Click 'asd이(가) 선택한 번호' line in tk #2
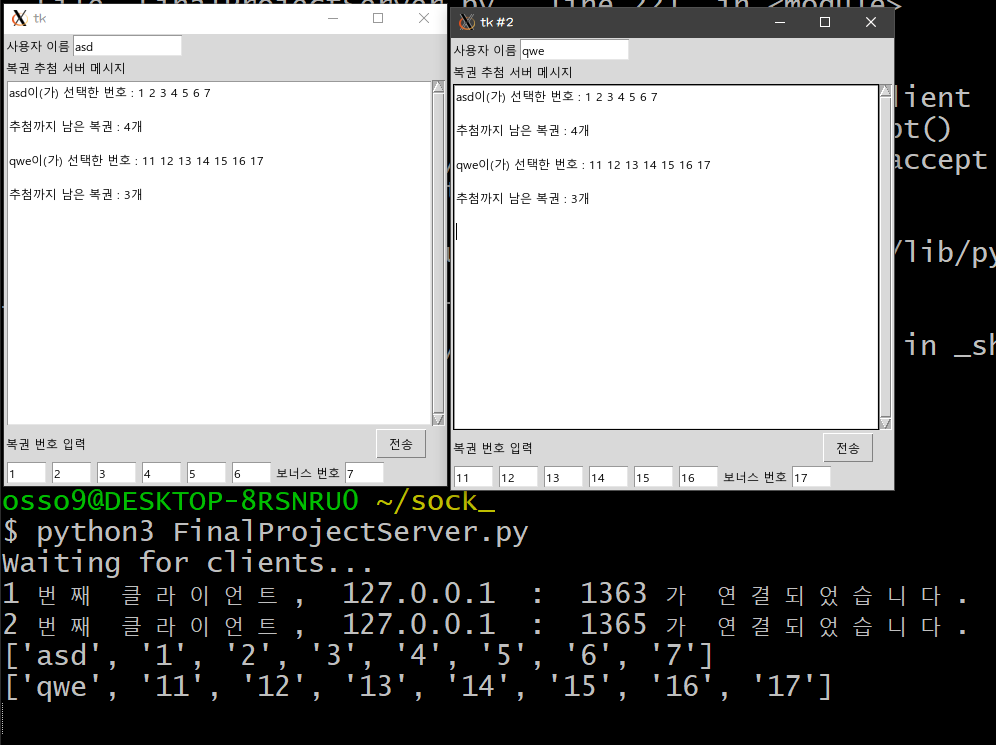 pos(557,97)
